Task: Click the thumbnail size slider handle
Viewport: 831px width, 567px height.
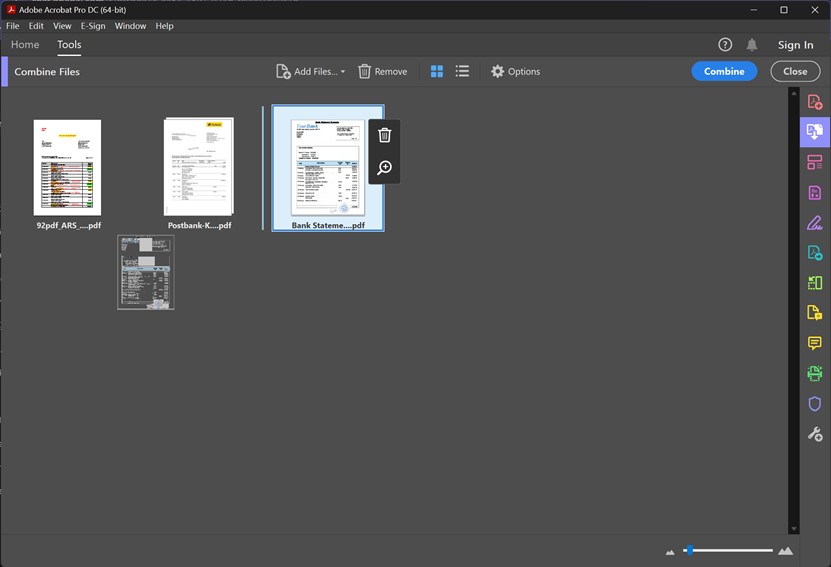Action: [689, 550]
